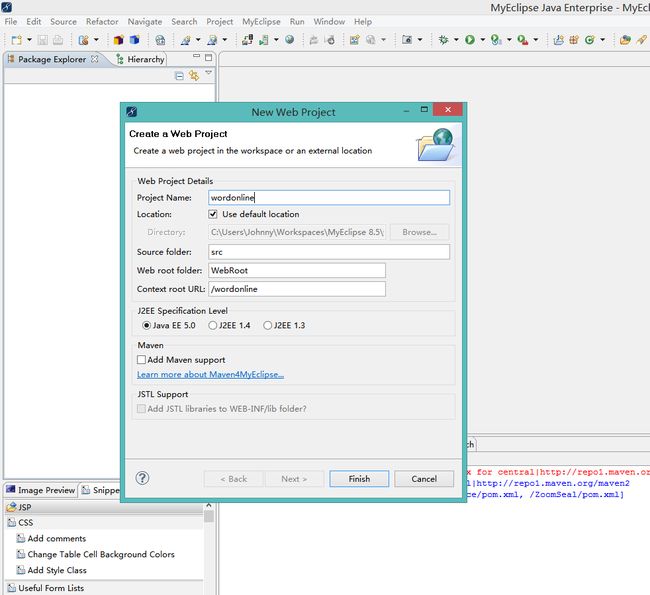Click the green Run play icon
Viewport: 650px width, 595px height.
pos(470,40)
